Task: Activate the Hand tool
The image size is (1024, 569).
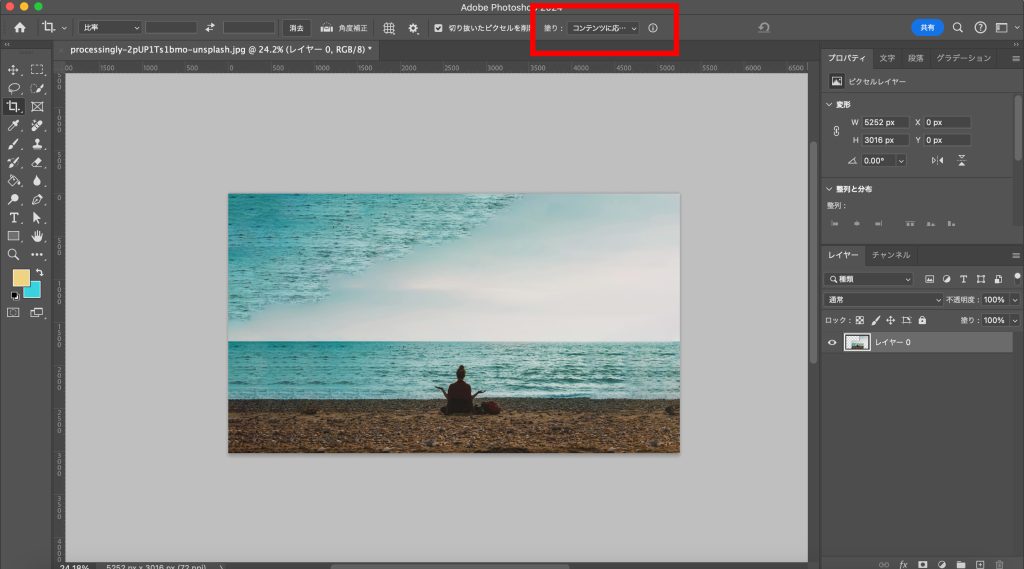Action: coord(37,236)
